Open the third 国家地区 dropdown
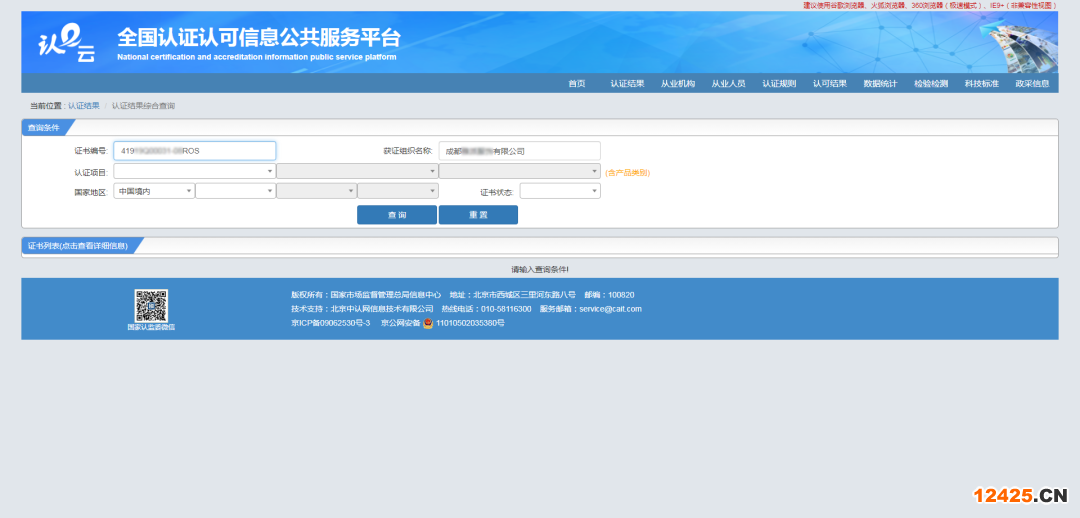Screen dimensions: 1080x518 tap(316, 191)
